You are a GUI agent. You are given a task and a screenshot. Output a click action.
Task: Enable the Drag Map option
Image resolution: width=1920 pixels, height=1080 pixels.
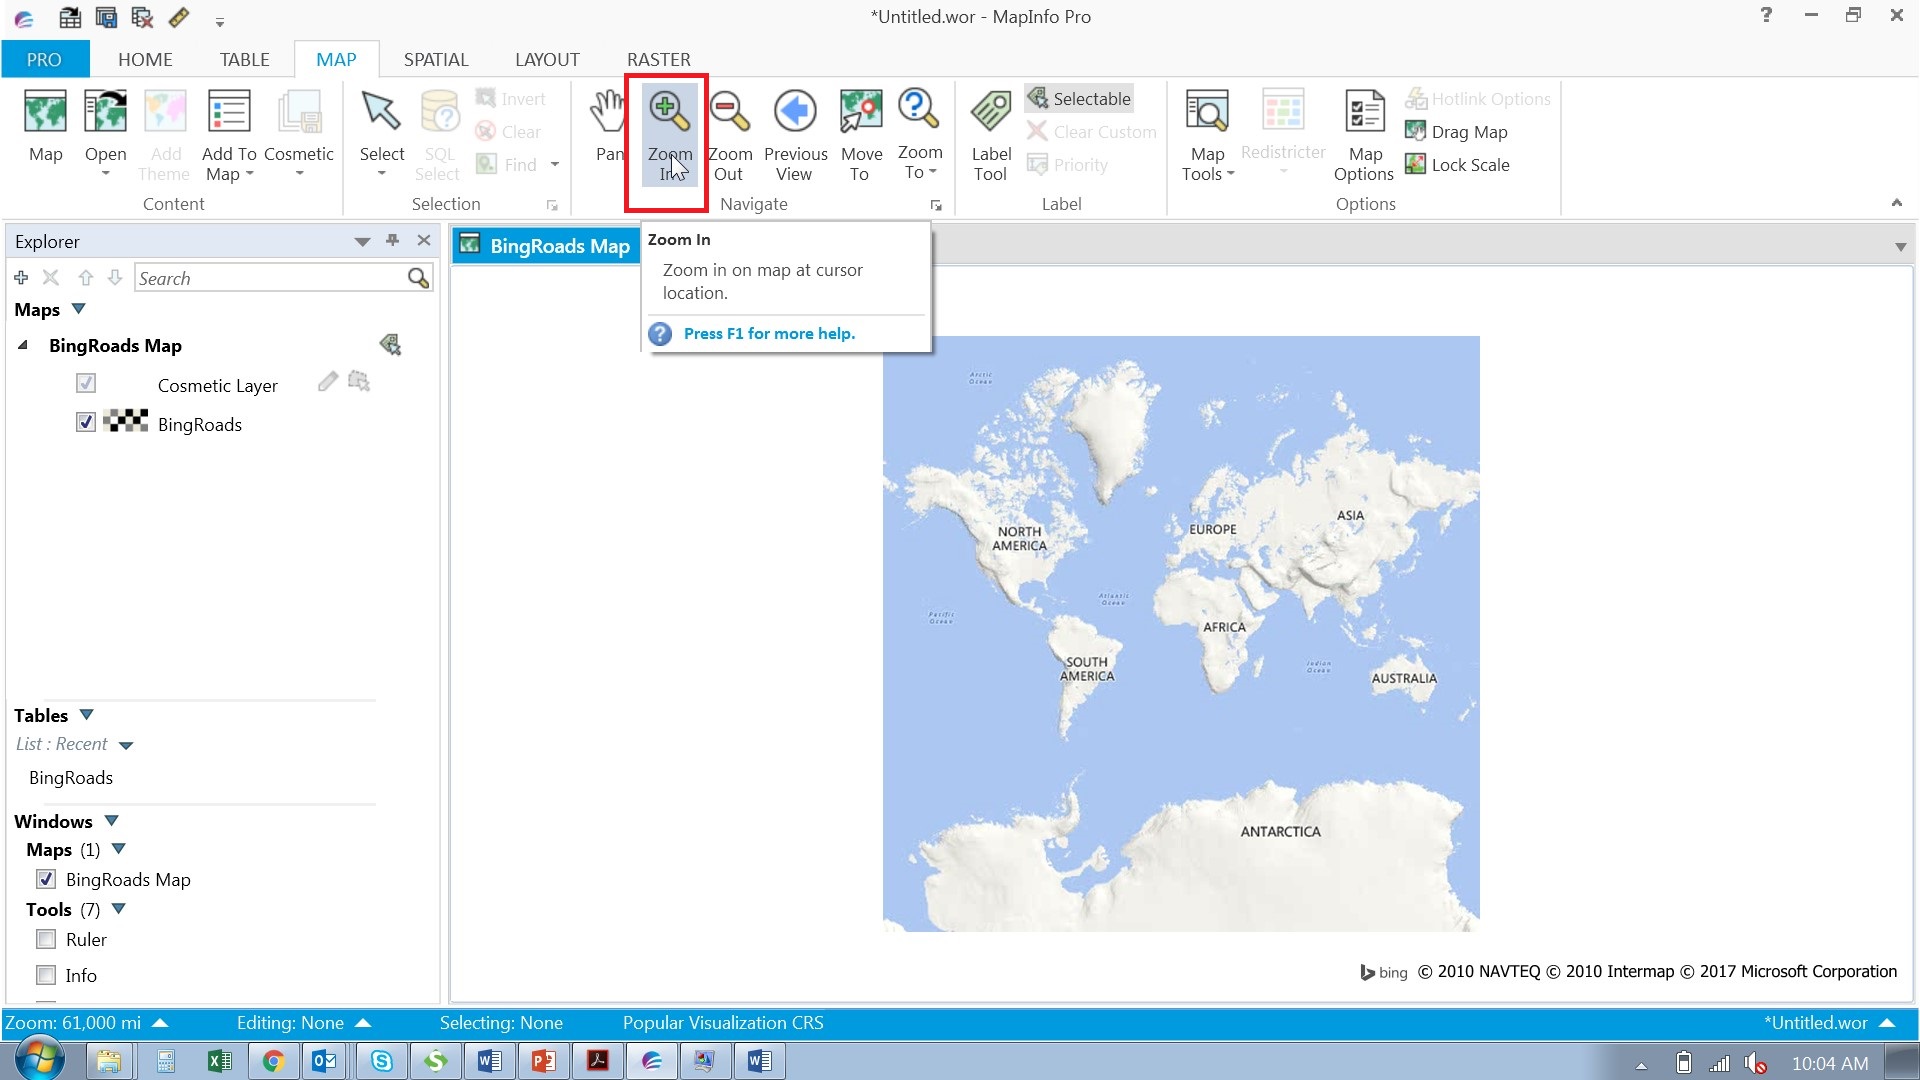click(x=1457, y=131)
